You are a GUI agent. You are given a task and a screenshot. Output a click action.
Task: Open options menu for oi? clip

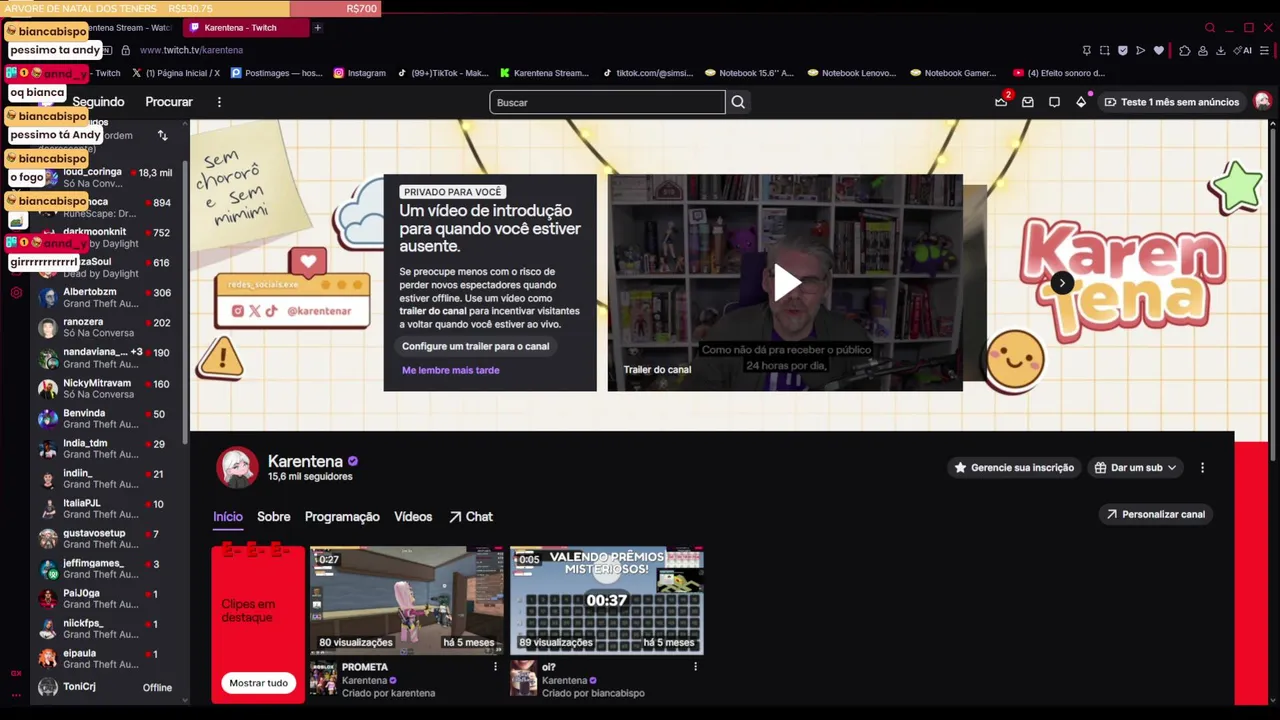tap(695, 667)
